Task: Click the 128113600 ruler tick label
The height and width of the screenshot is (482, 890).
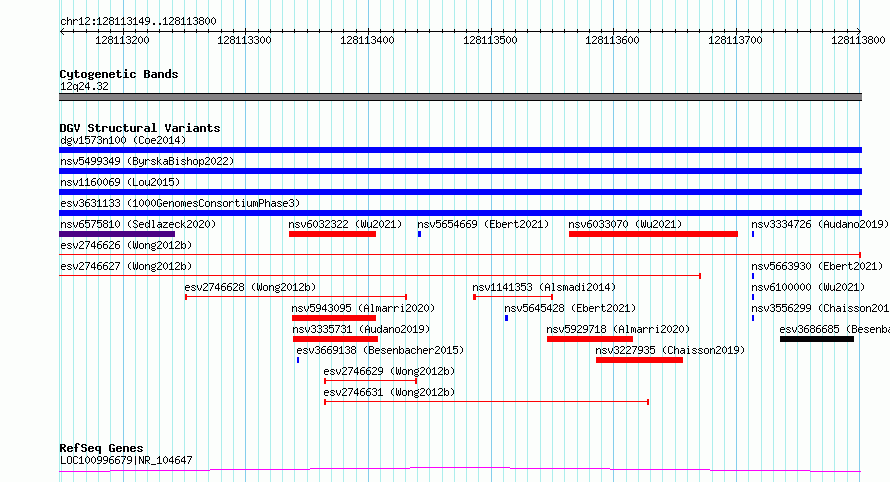Action: point(612,40)
